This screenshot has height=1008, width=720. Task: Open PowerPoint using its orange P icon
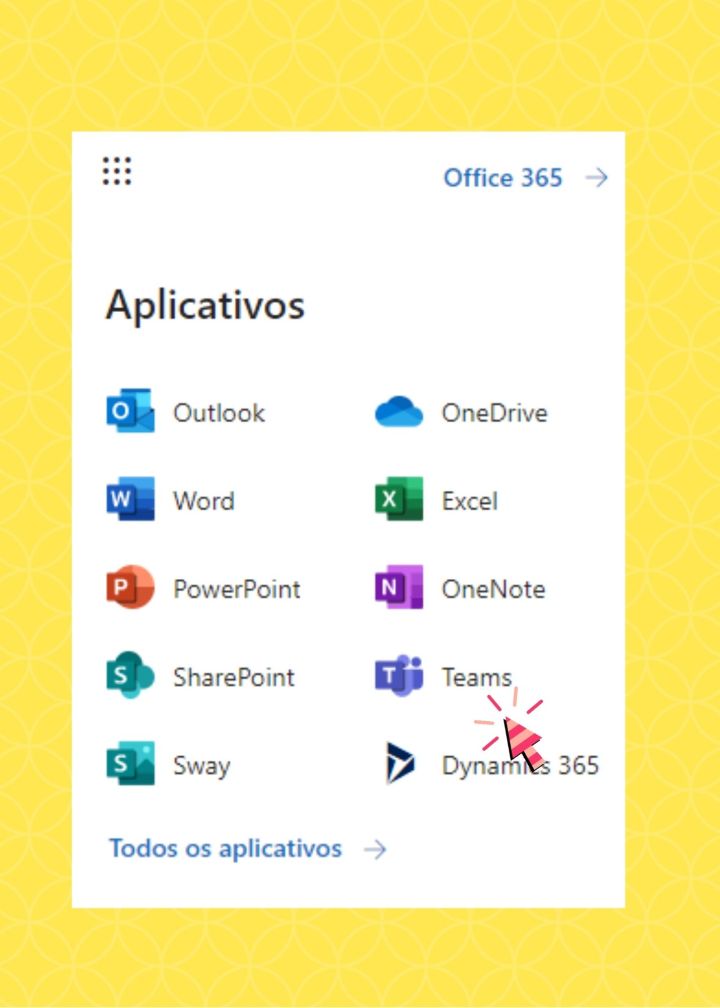(x=130, y=588)
